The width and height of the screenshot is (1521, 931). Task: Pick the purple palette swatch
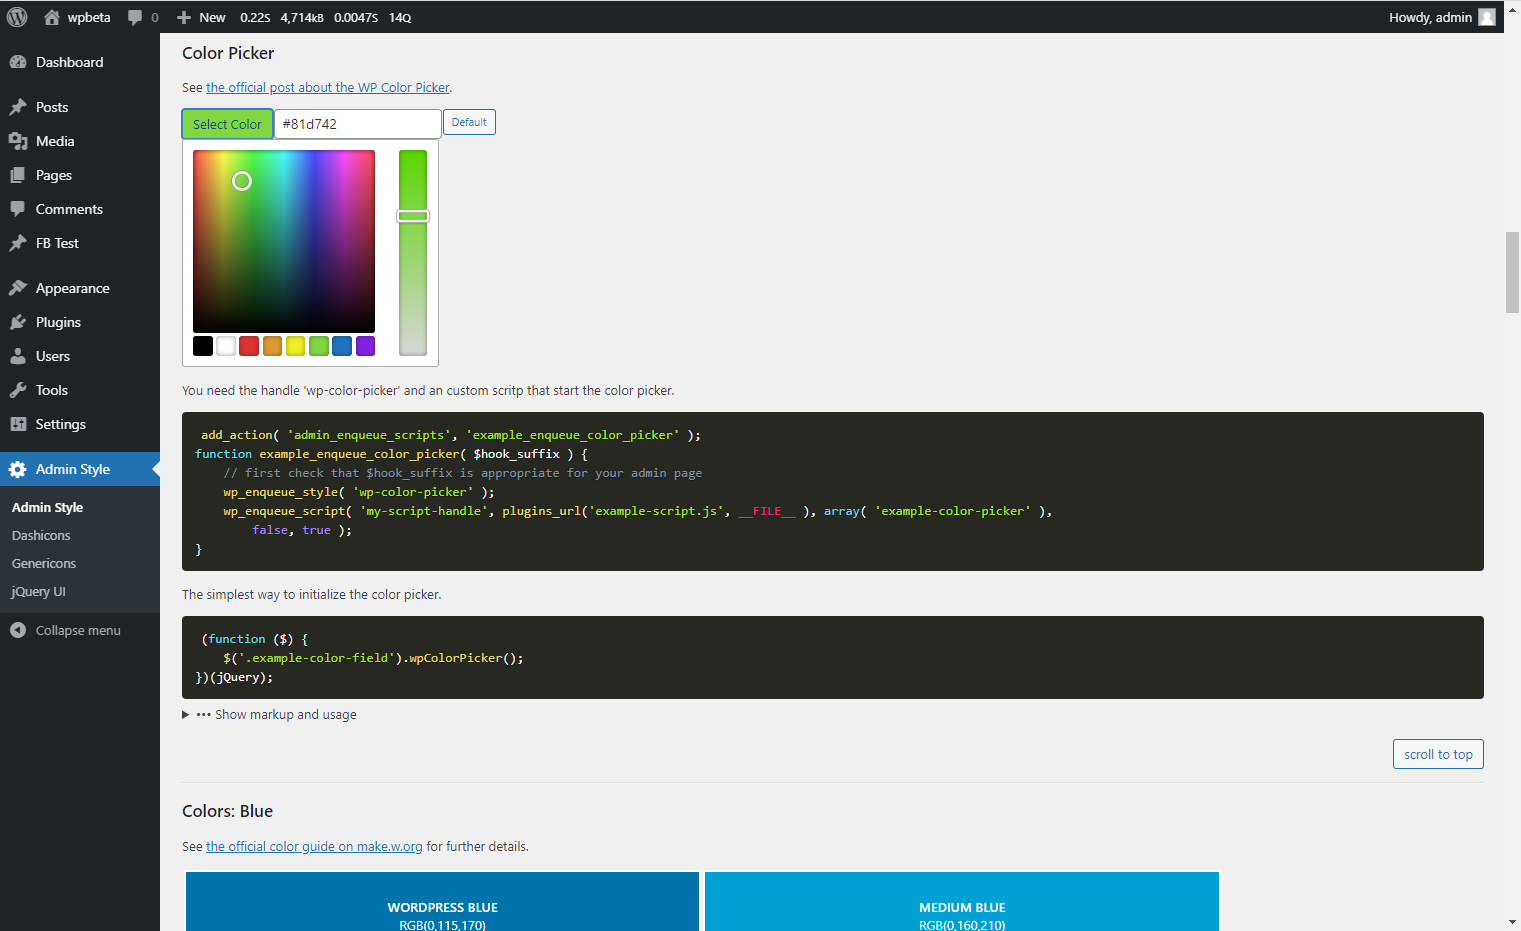(365, 346)
